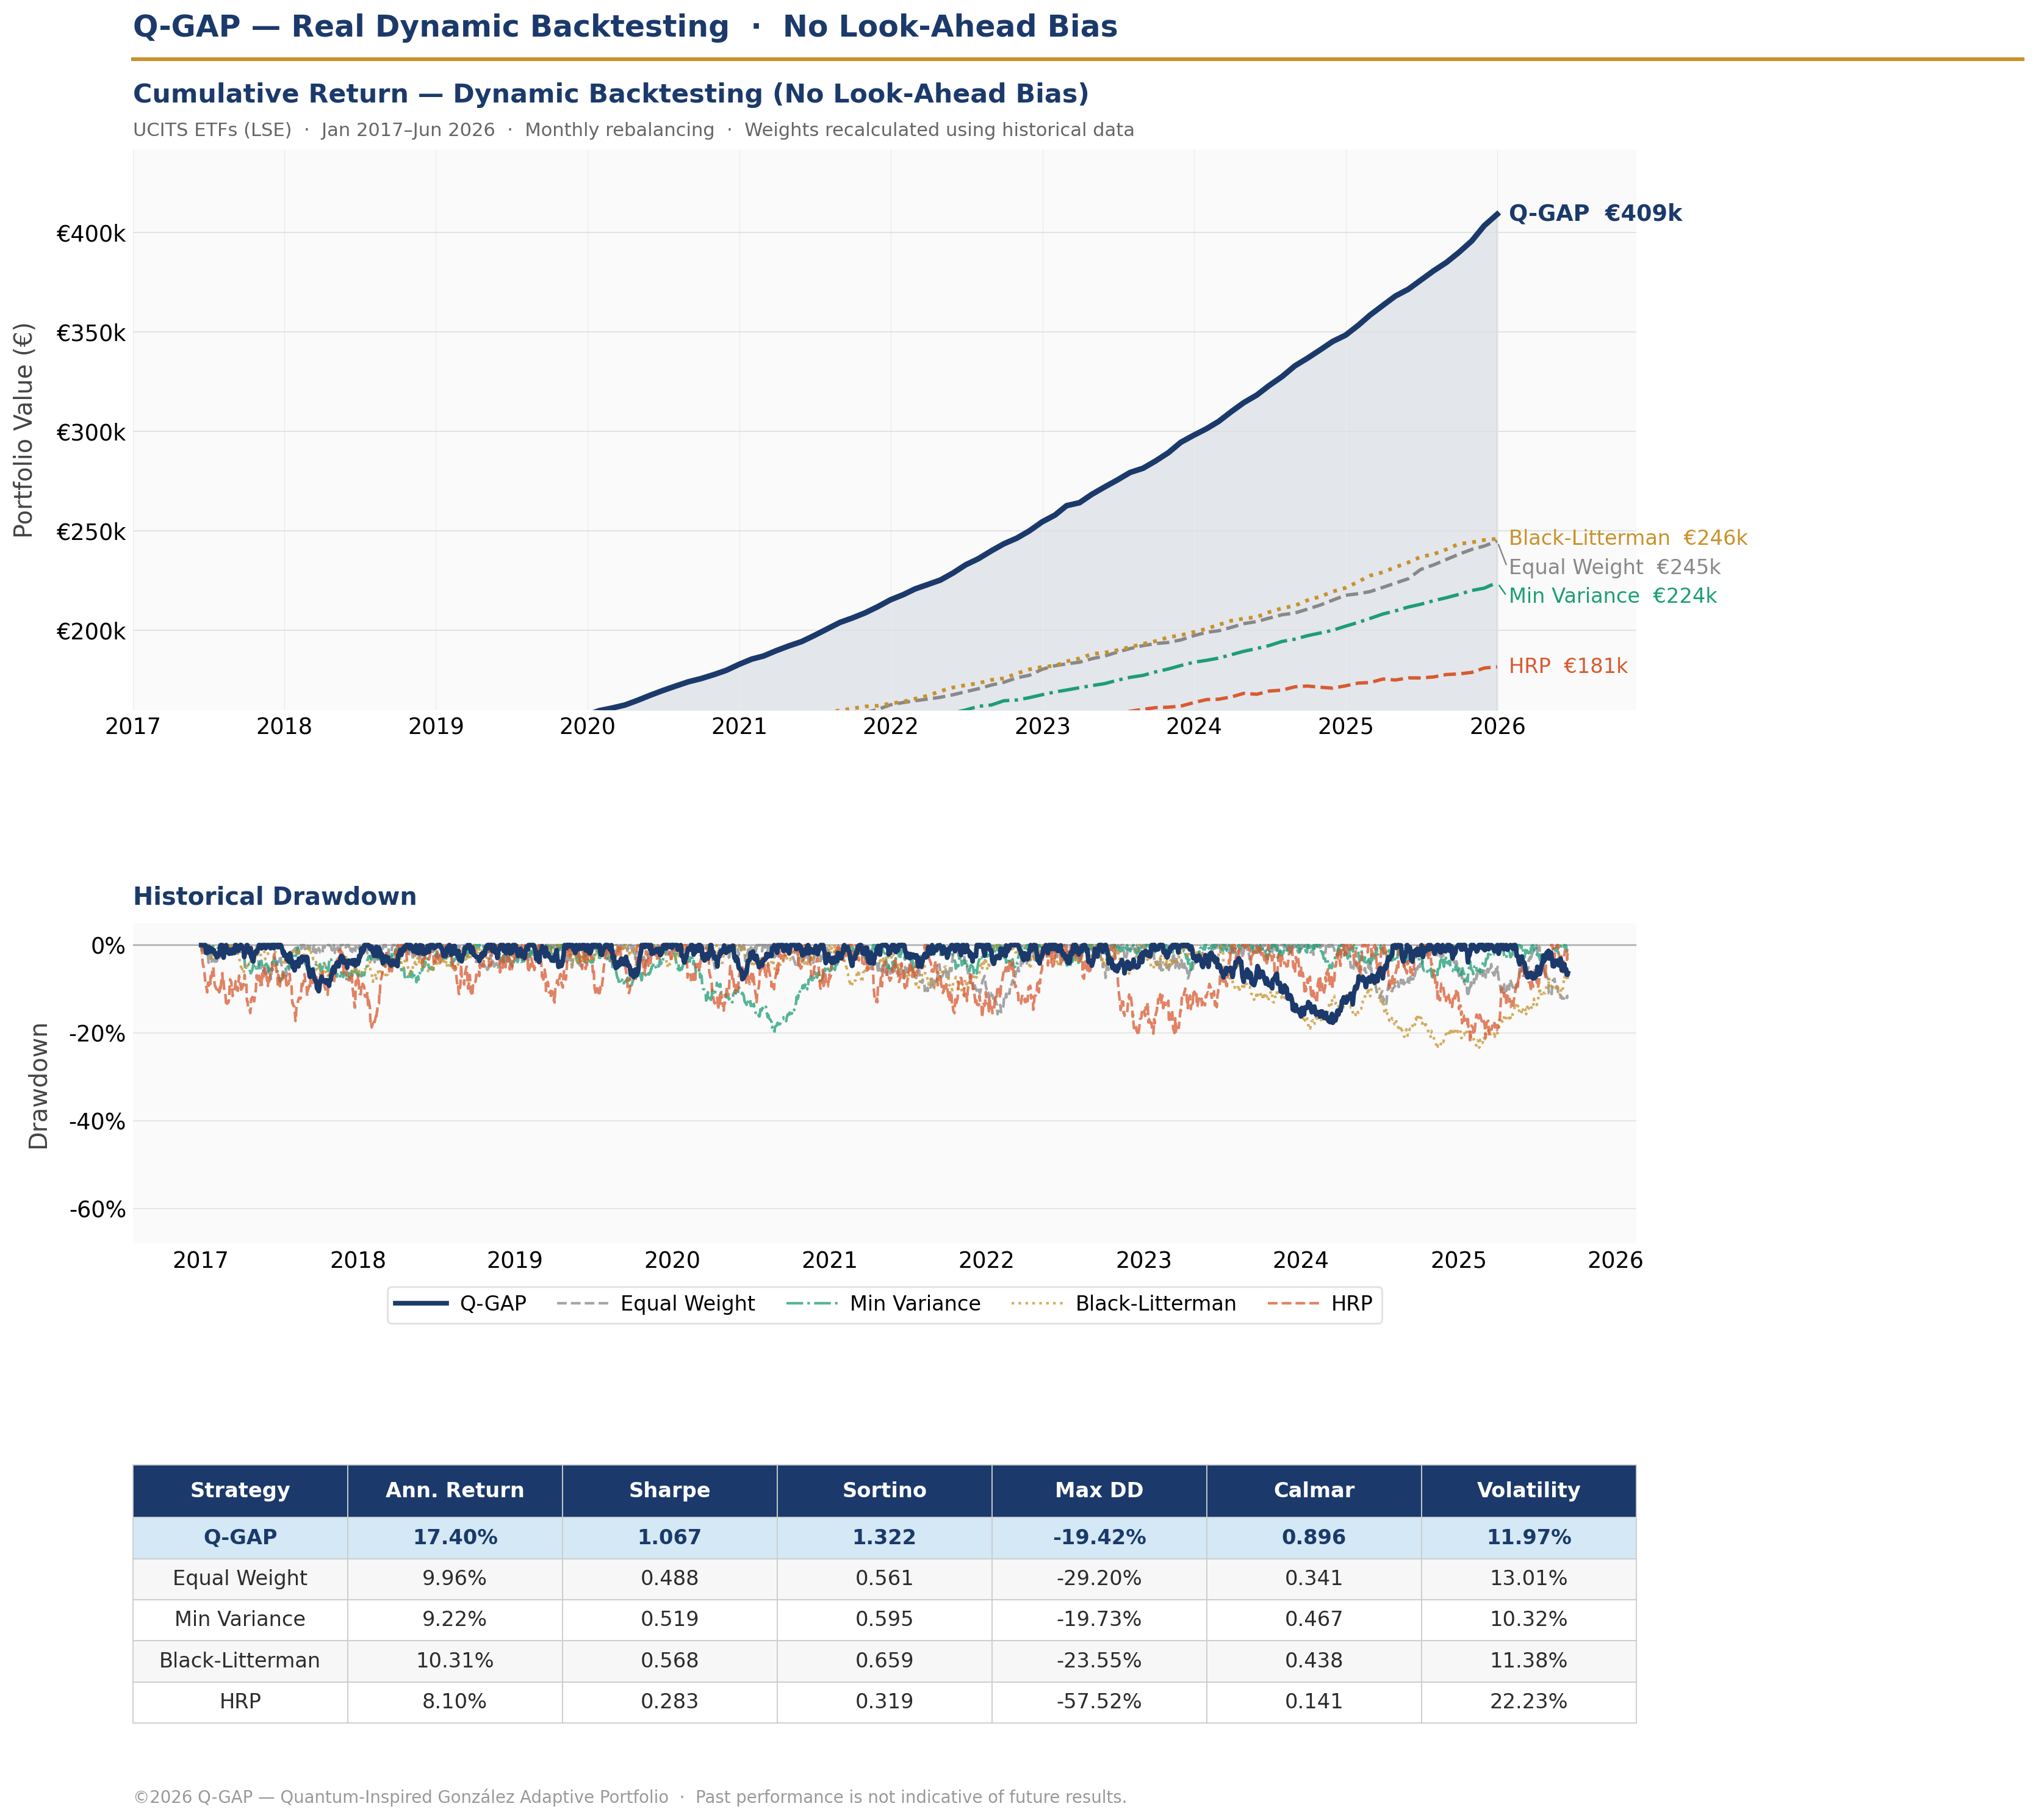Click the Portfolio Value (€) axis title
2036x1820 pixels.
pyautogui.click(x=24, y=430)
